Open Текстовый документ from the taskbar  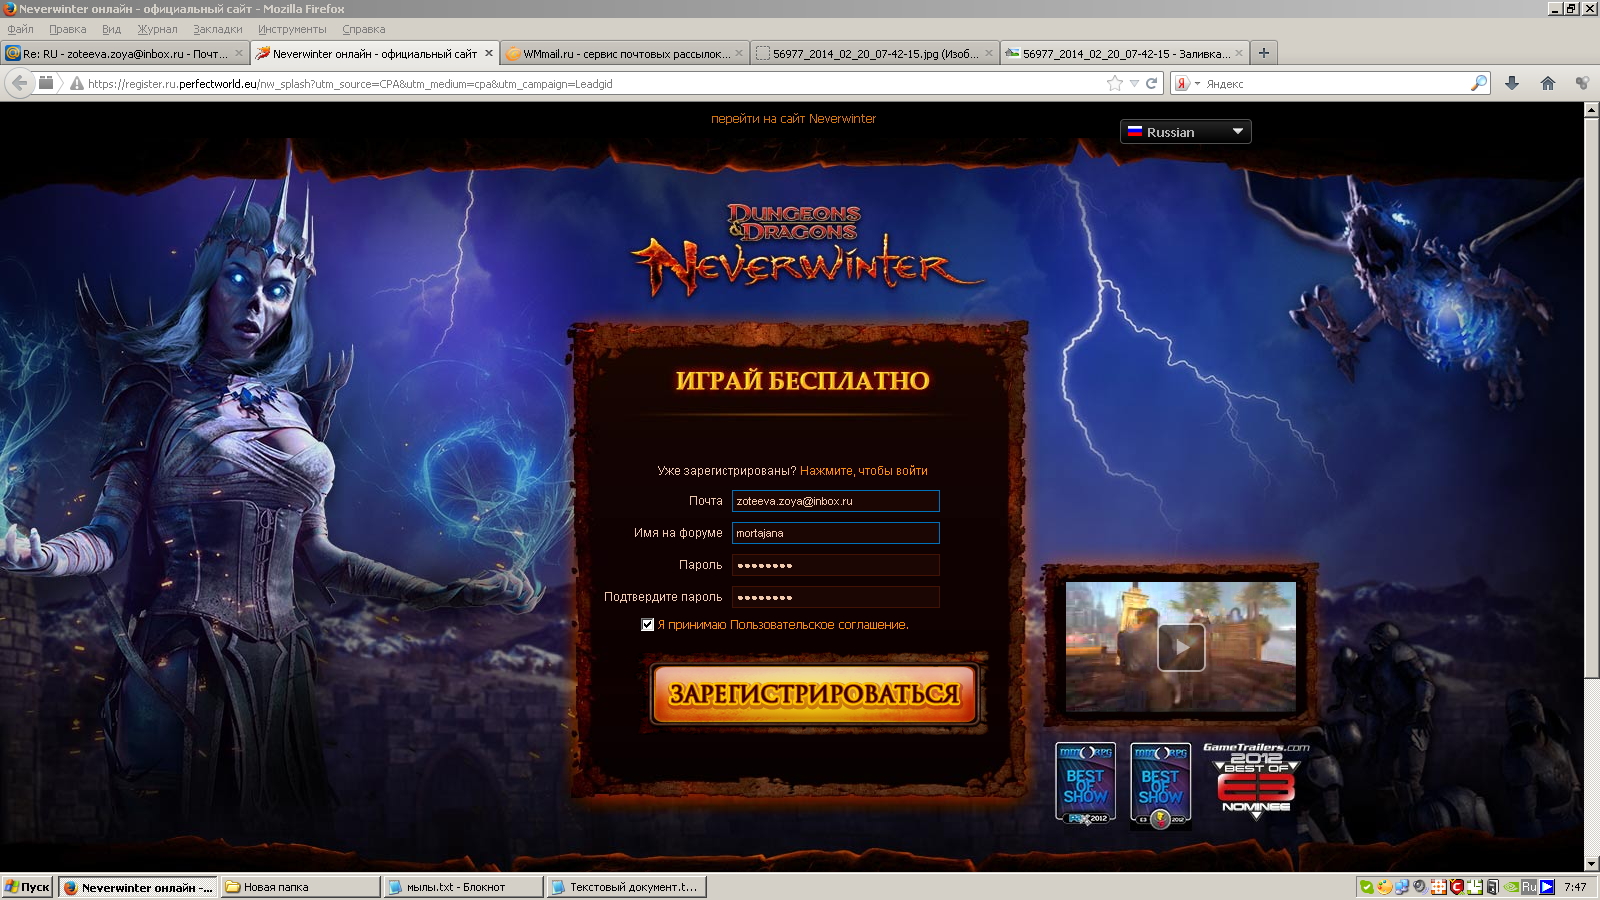pos(626,887)
